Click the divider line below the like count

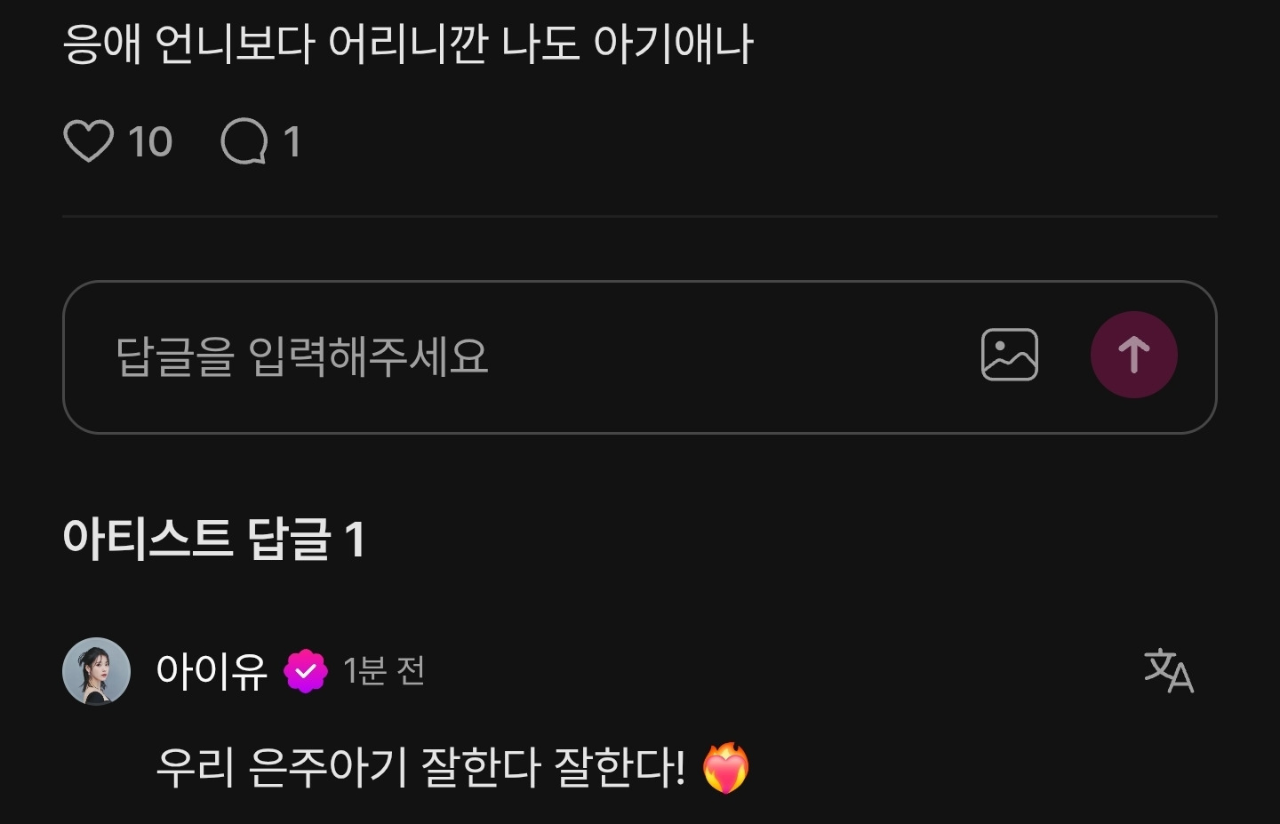point(639,216)
